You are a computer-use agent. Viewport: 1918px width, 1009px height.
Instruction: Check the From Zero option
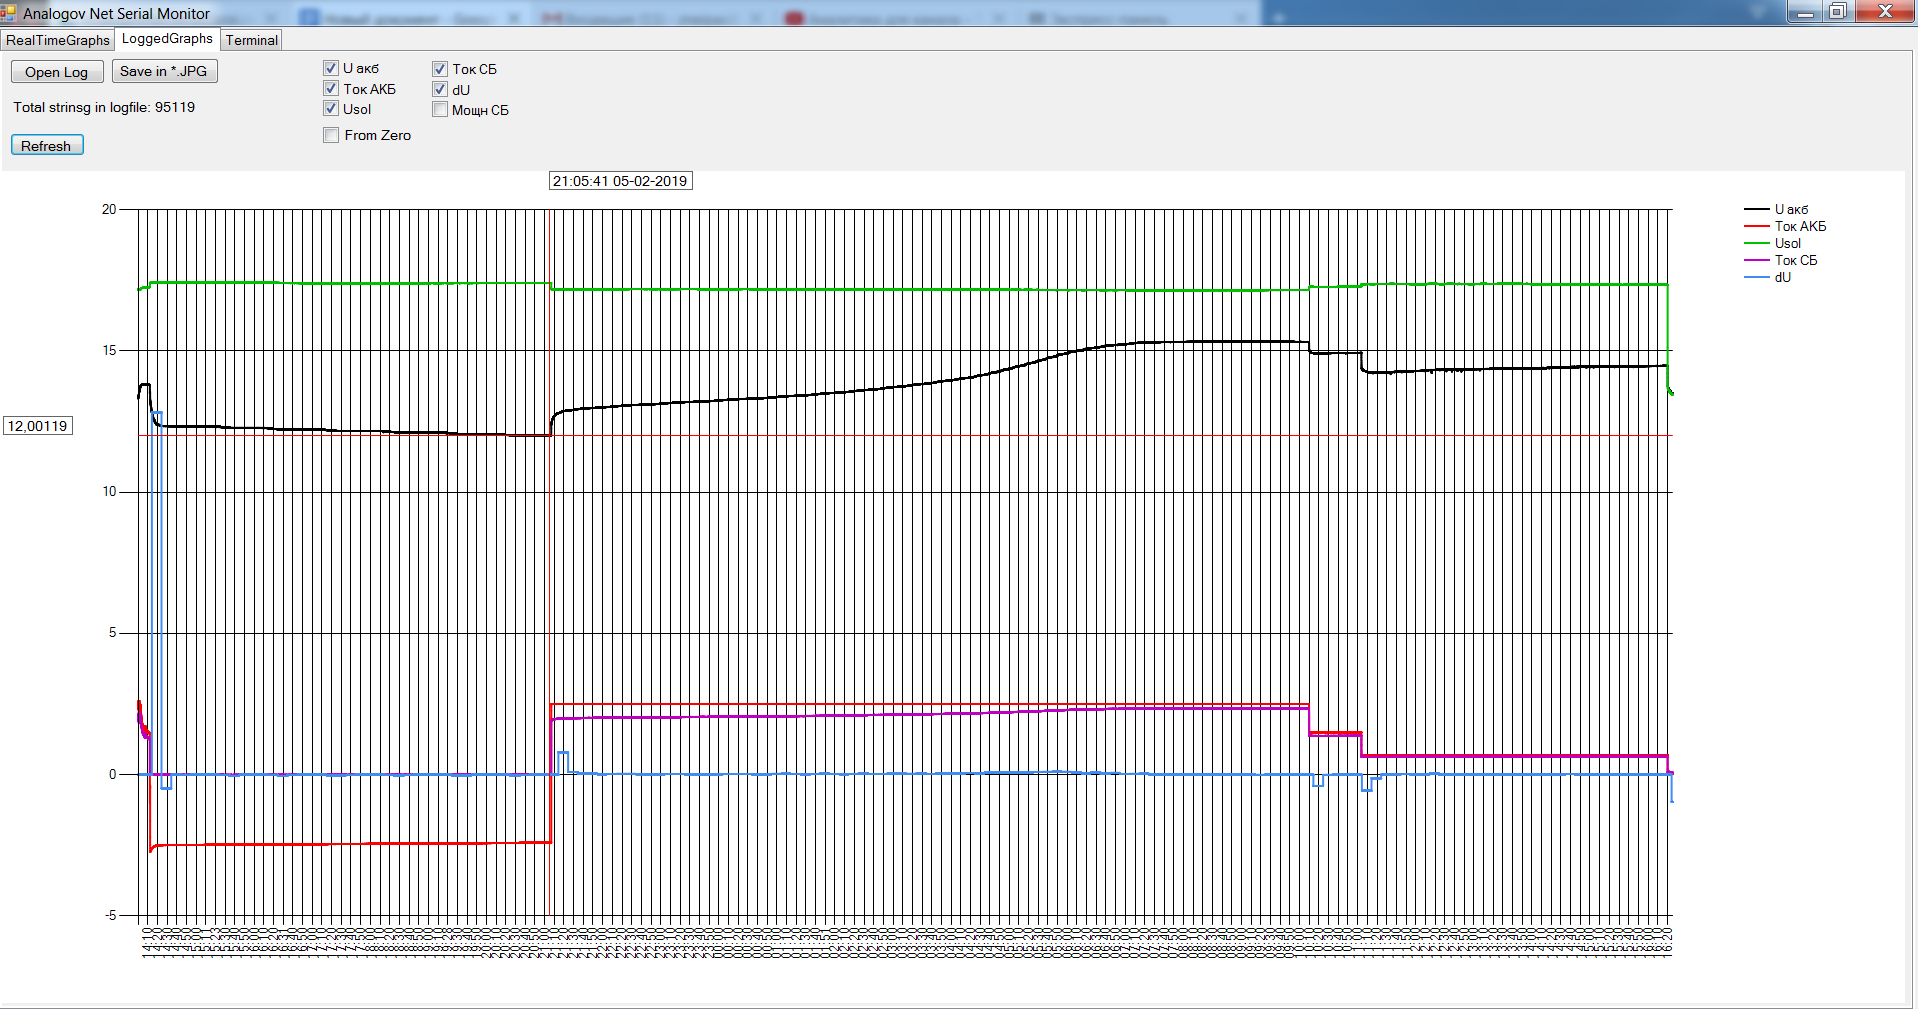point(331,135)
